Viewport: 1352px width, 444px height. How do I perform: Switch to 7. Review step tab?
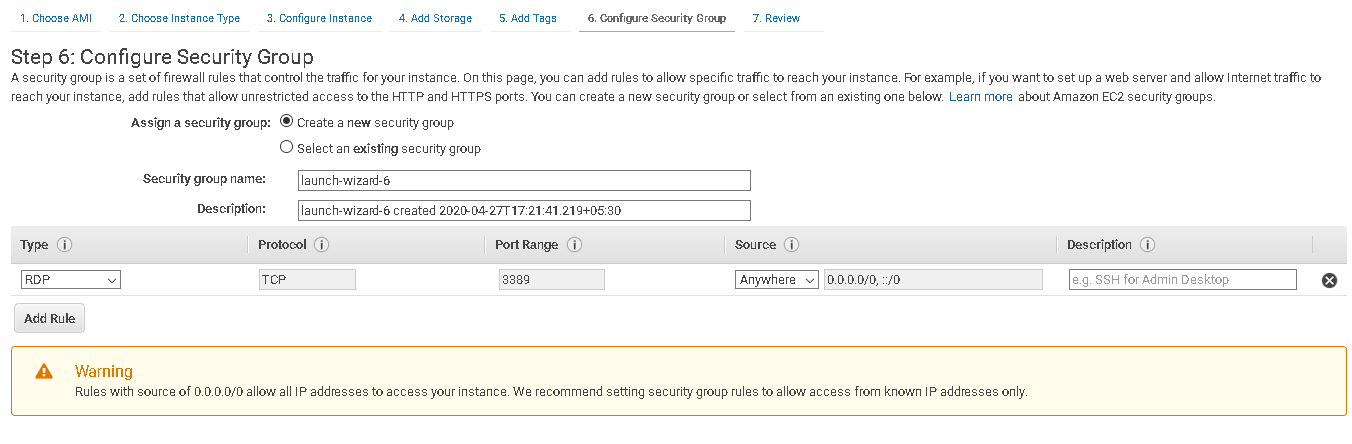pos(776,18)
